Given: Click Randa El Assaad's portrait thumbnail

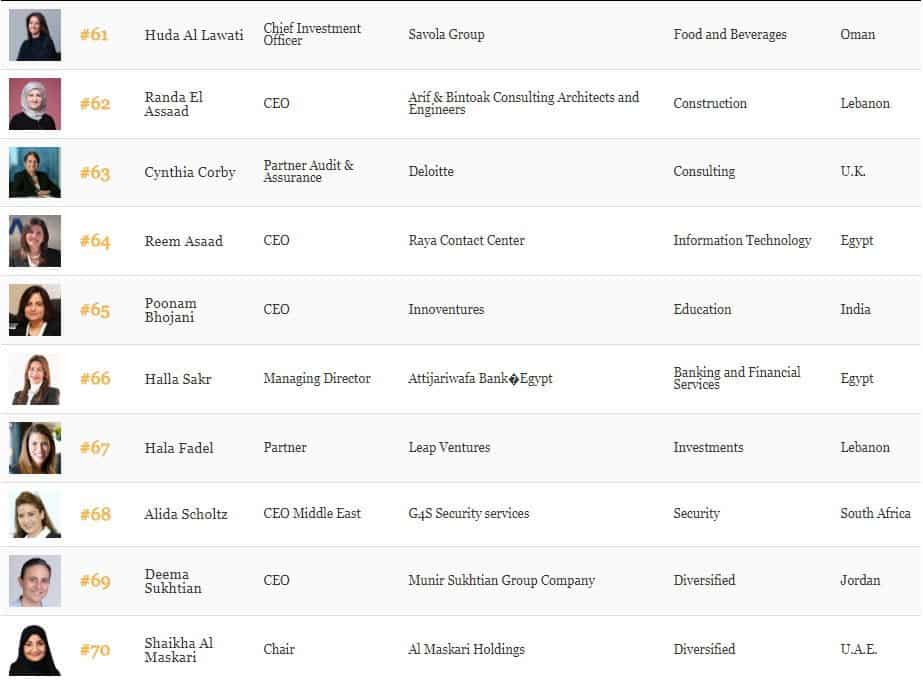Looking at the screenshot, I should click(35, 104).
